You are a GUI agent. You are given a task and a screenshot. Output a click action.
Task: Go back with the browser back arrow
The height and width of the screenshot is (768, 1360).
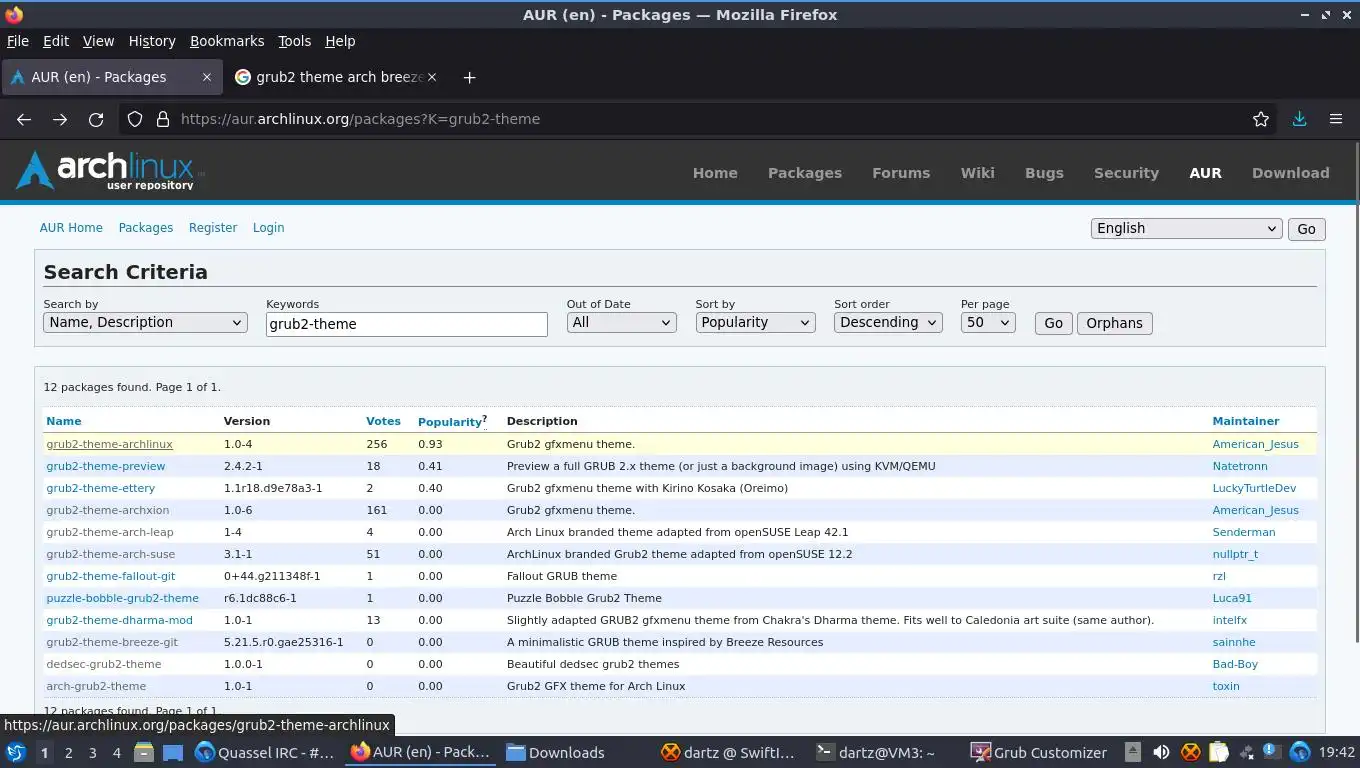click(24, 119)
